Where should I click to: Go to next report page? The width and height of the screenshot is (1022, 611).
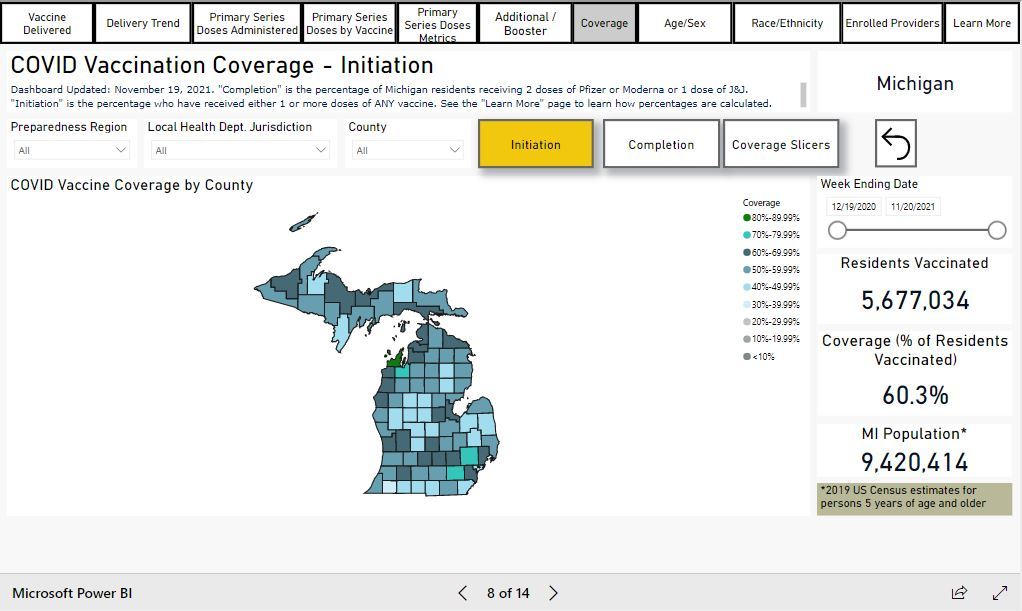tap(554, 593)
